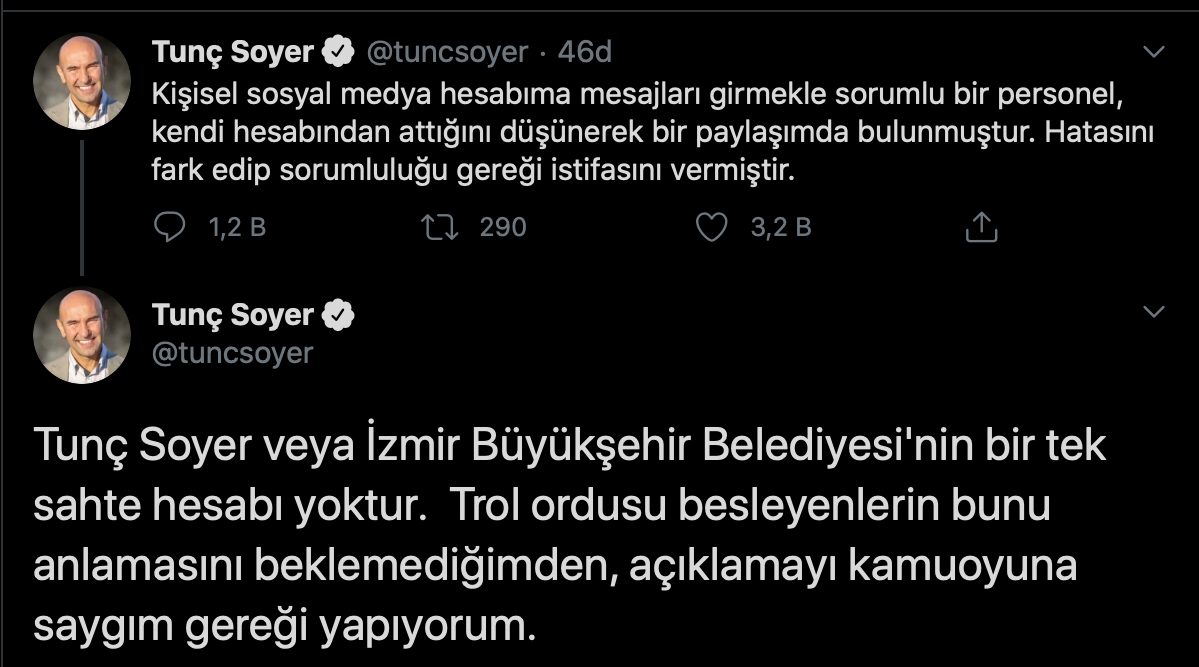
Task: Open the Tunç Soyer name link in first tweet
Action: (233, 51)
